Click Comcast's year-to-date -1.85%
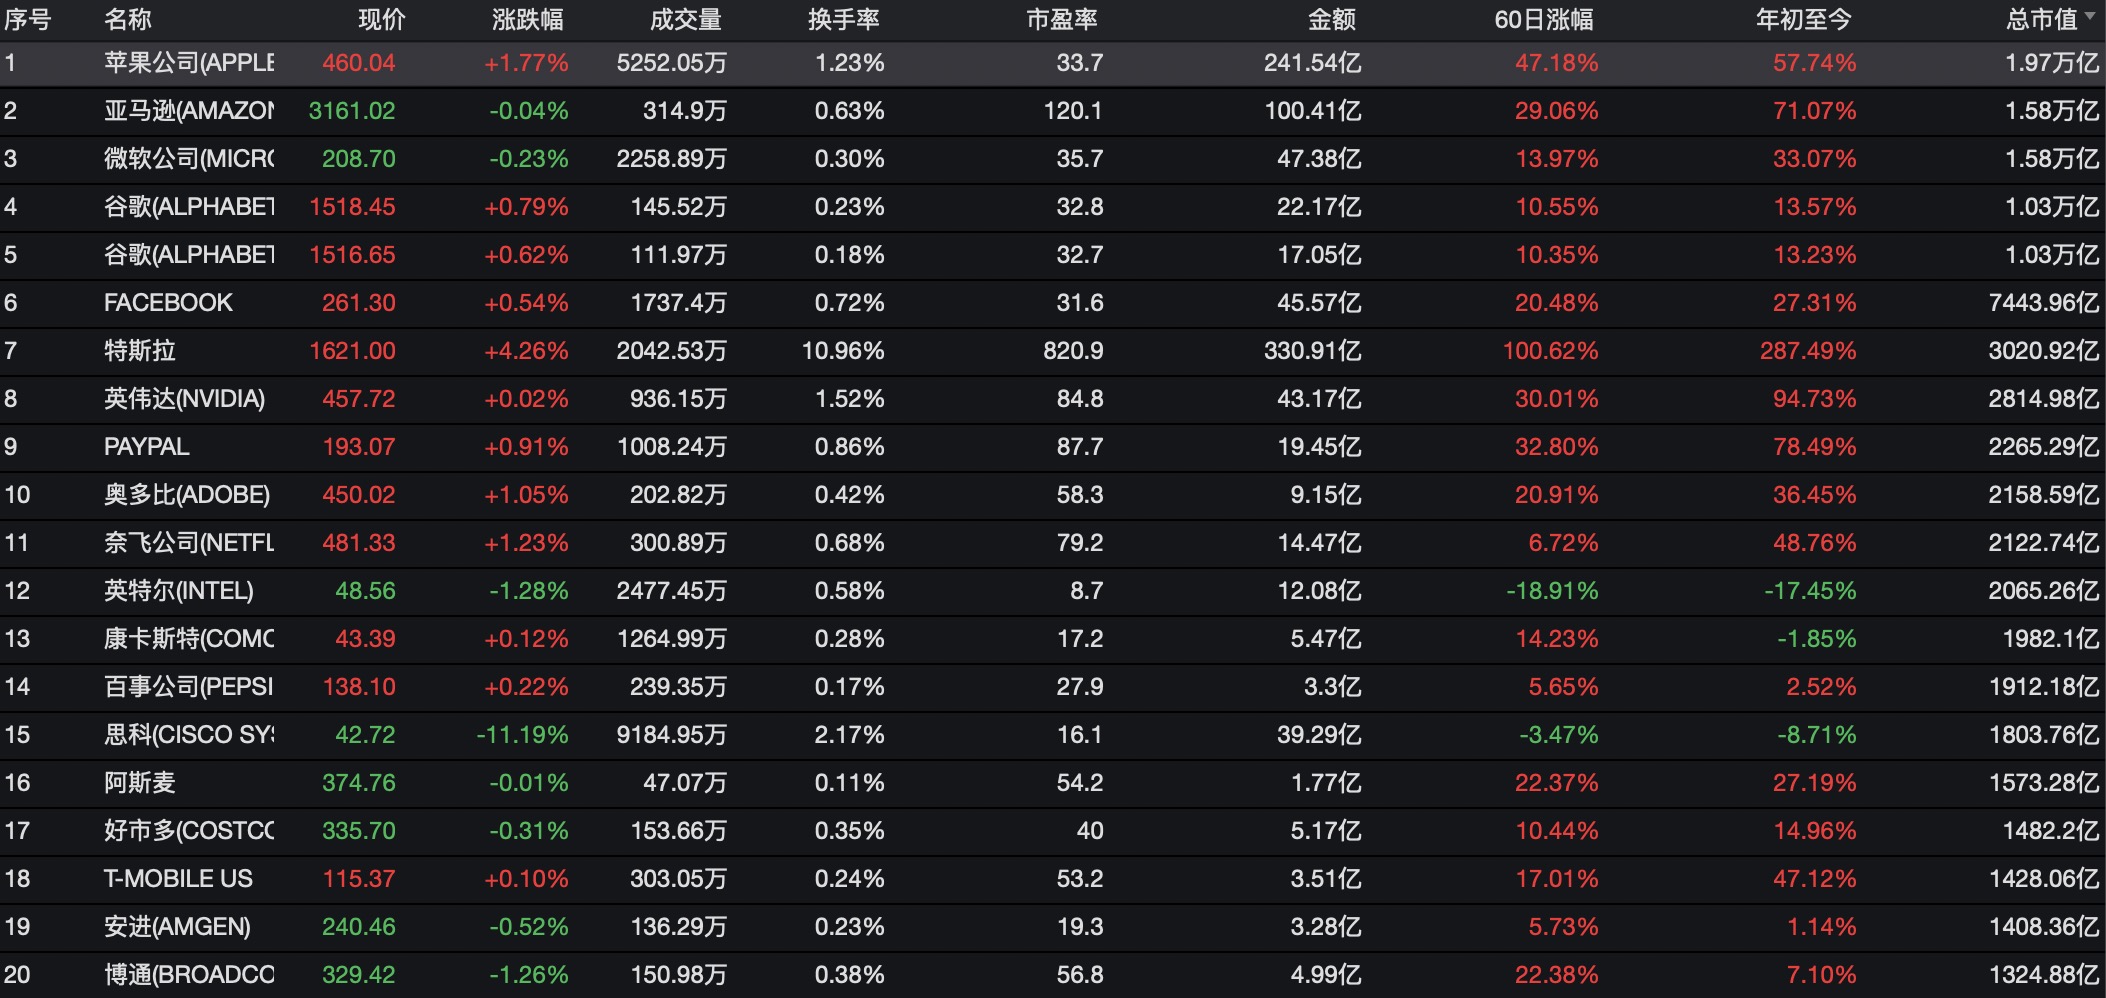Screen dimensions: 2106x998 click(1817, 639)
